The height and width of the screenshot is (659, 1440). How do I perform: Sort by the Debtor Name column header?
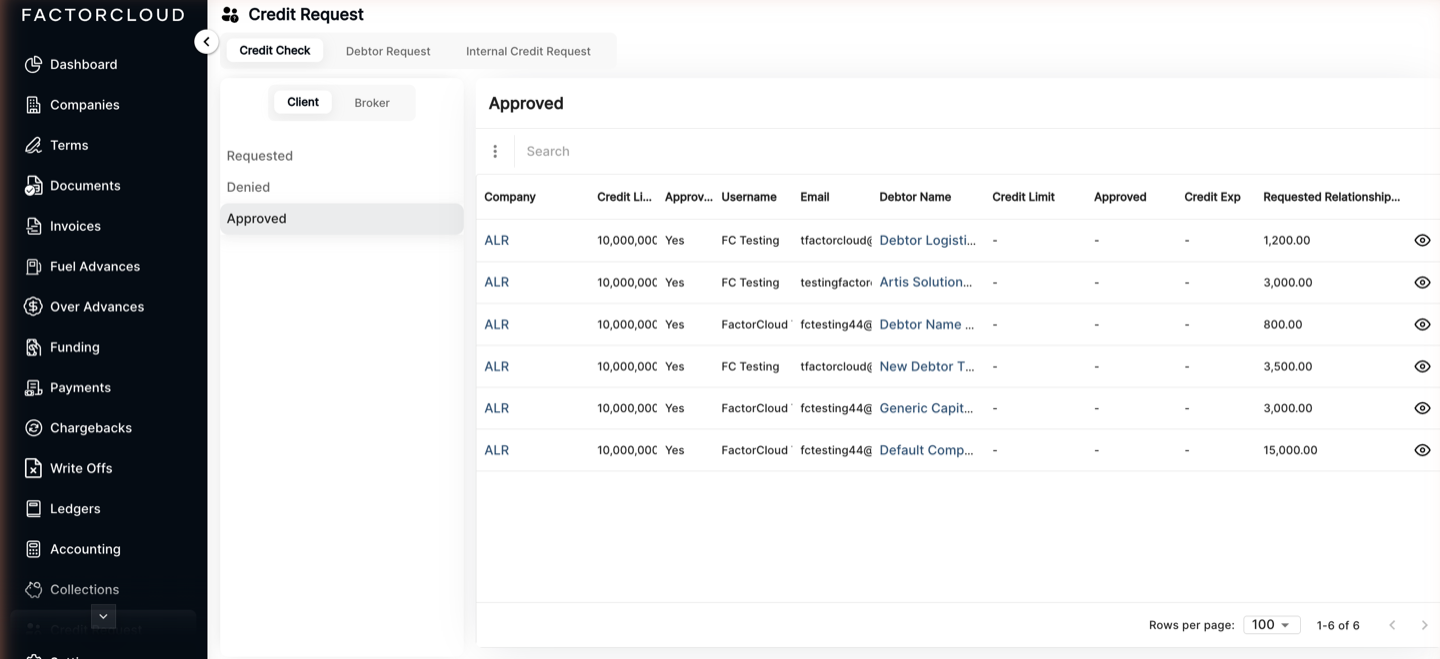915,198
